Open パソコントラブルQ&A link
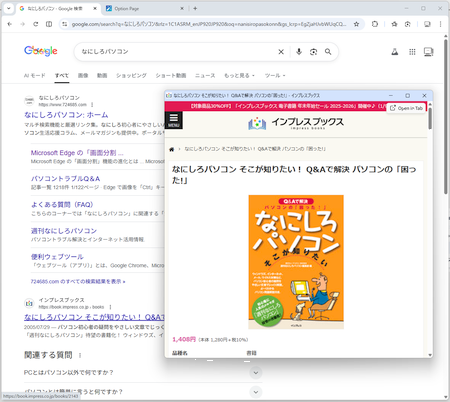The height and width of the screenshot is (402, 450). click(65, 179)
